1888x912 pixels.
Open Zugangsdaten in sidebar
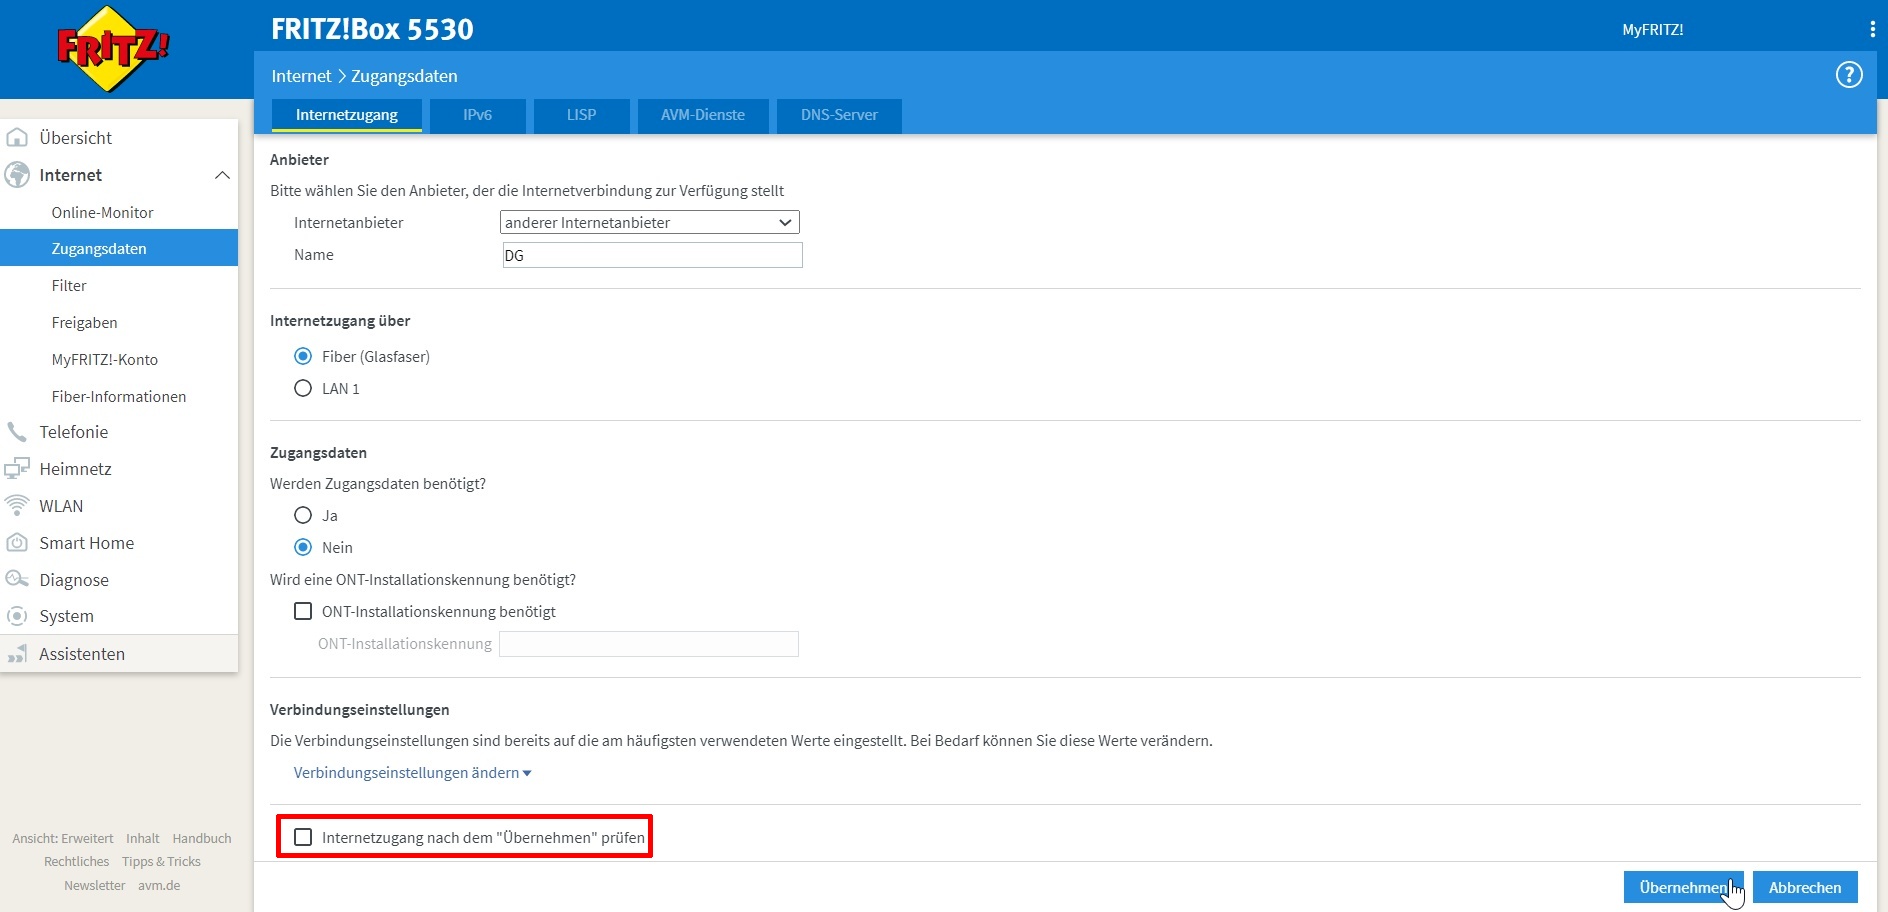(119, 248)
